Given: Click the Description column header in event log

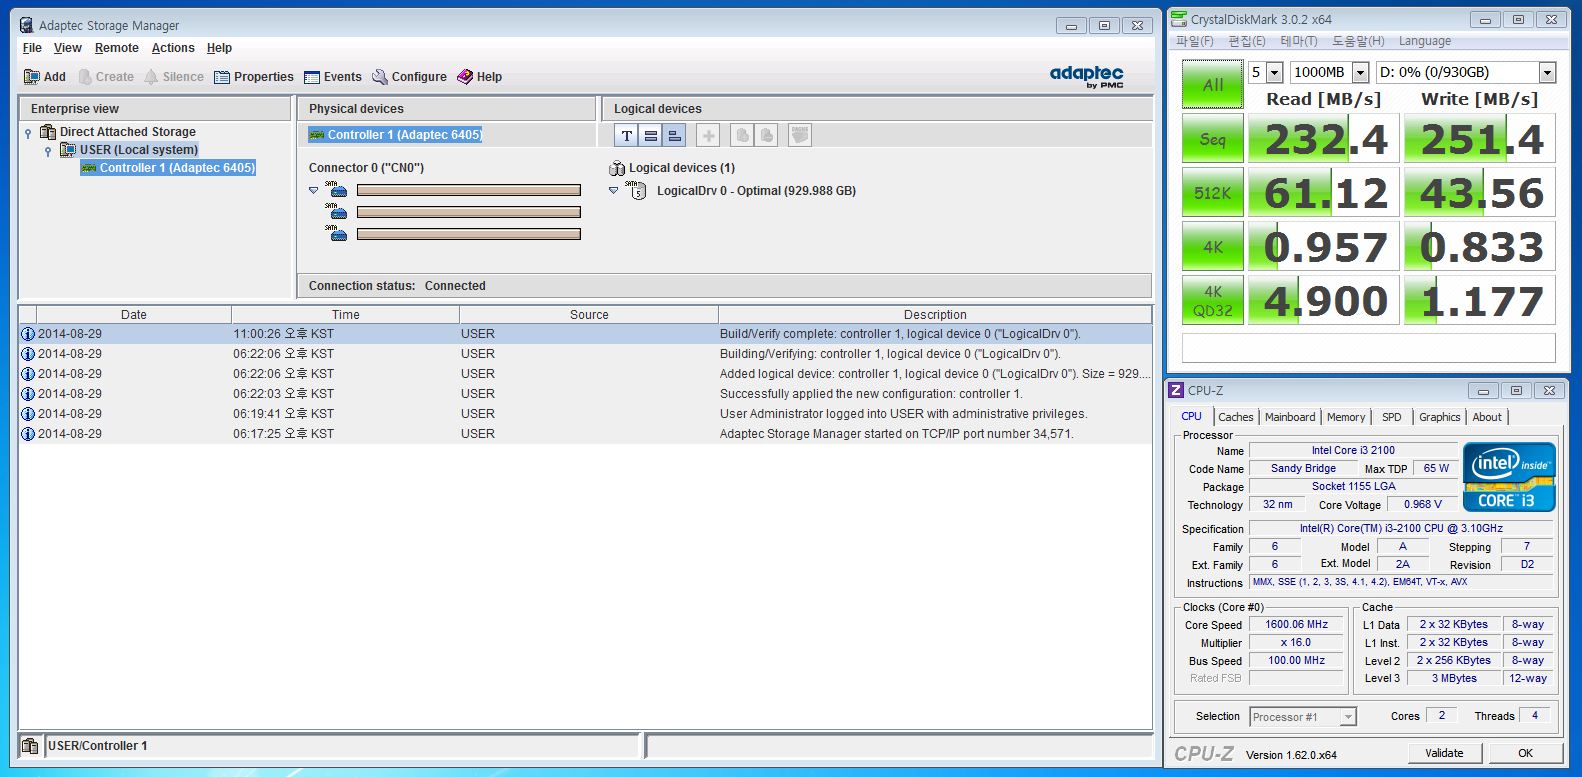Looking at the screenshot, I should pos(935,314).
